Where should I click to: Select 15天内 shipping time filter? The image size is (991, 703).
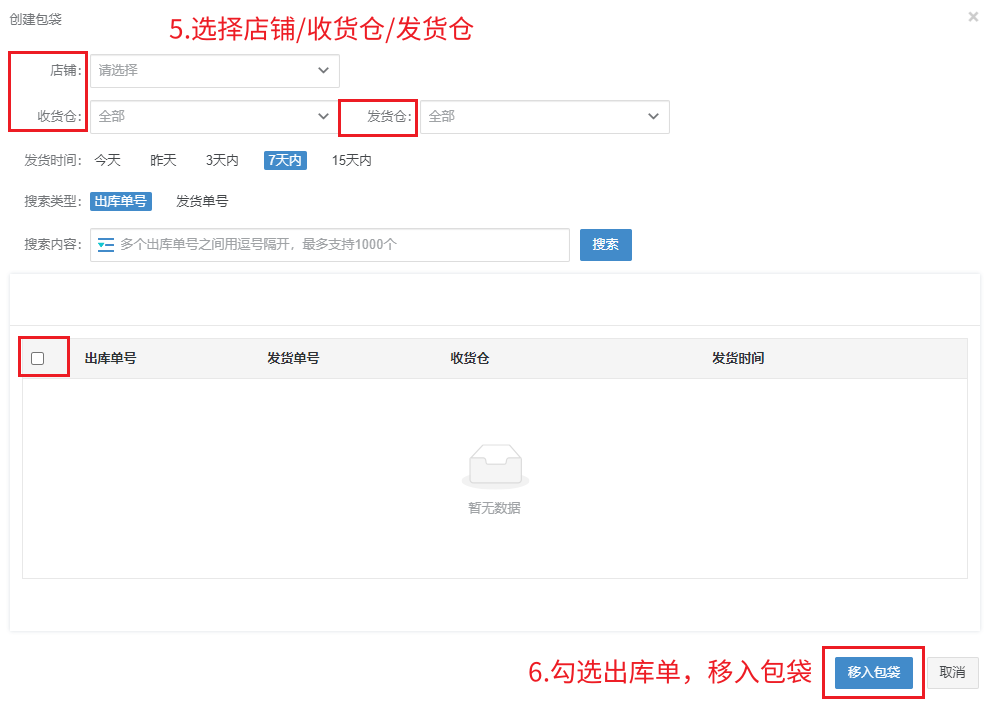coord(351,161)
